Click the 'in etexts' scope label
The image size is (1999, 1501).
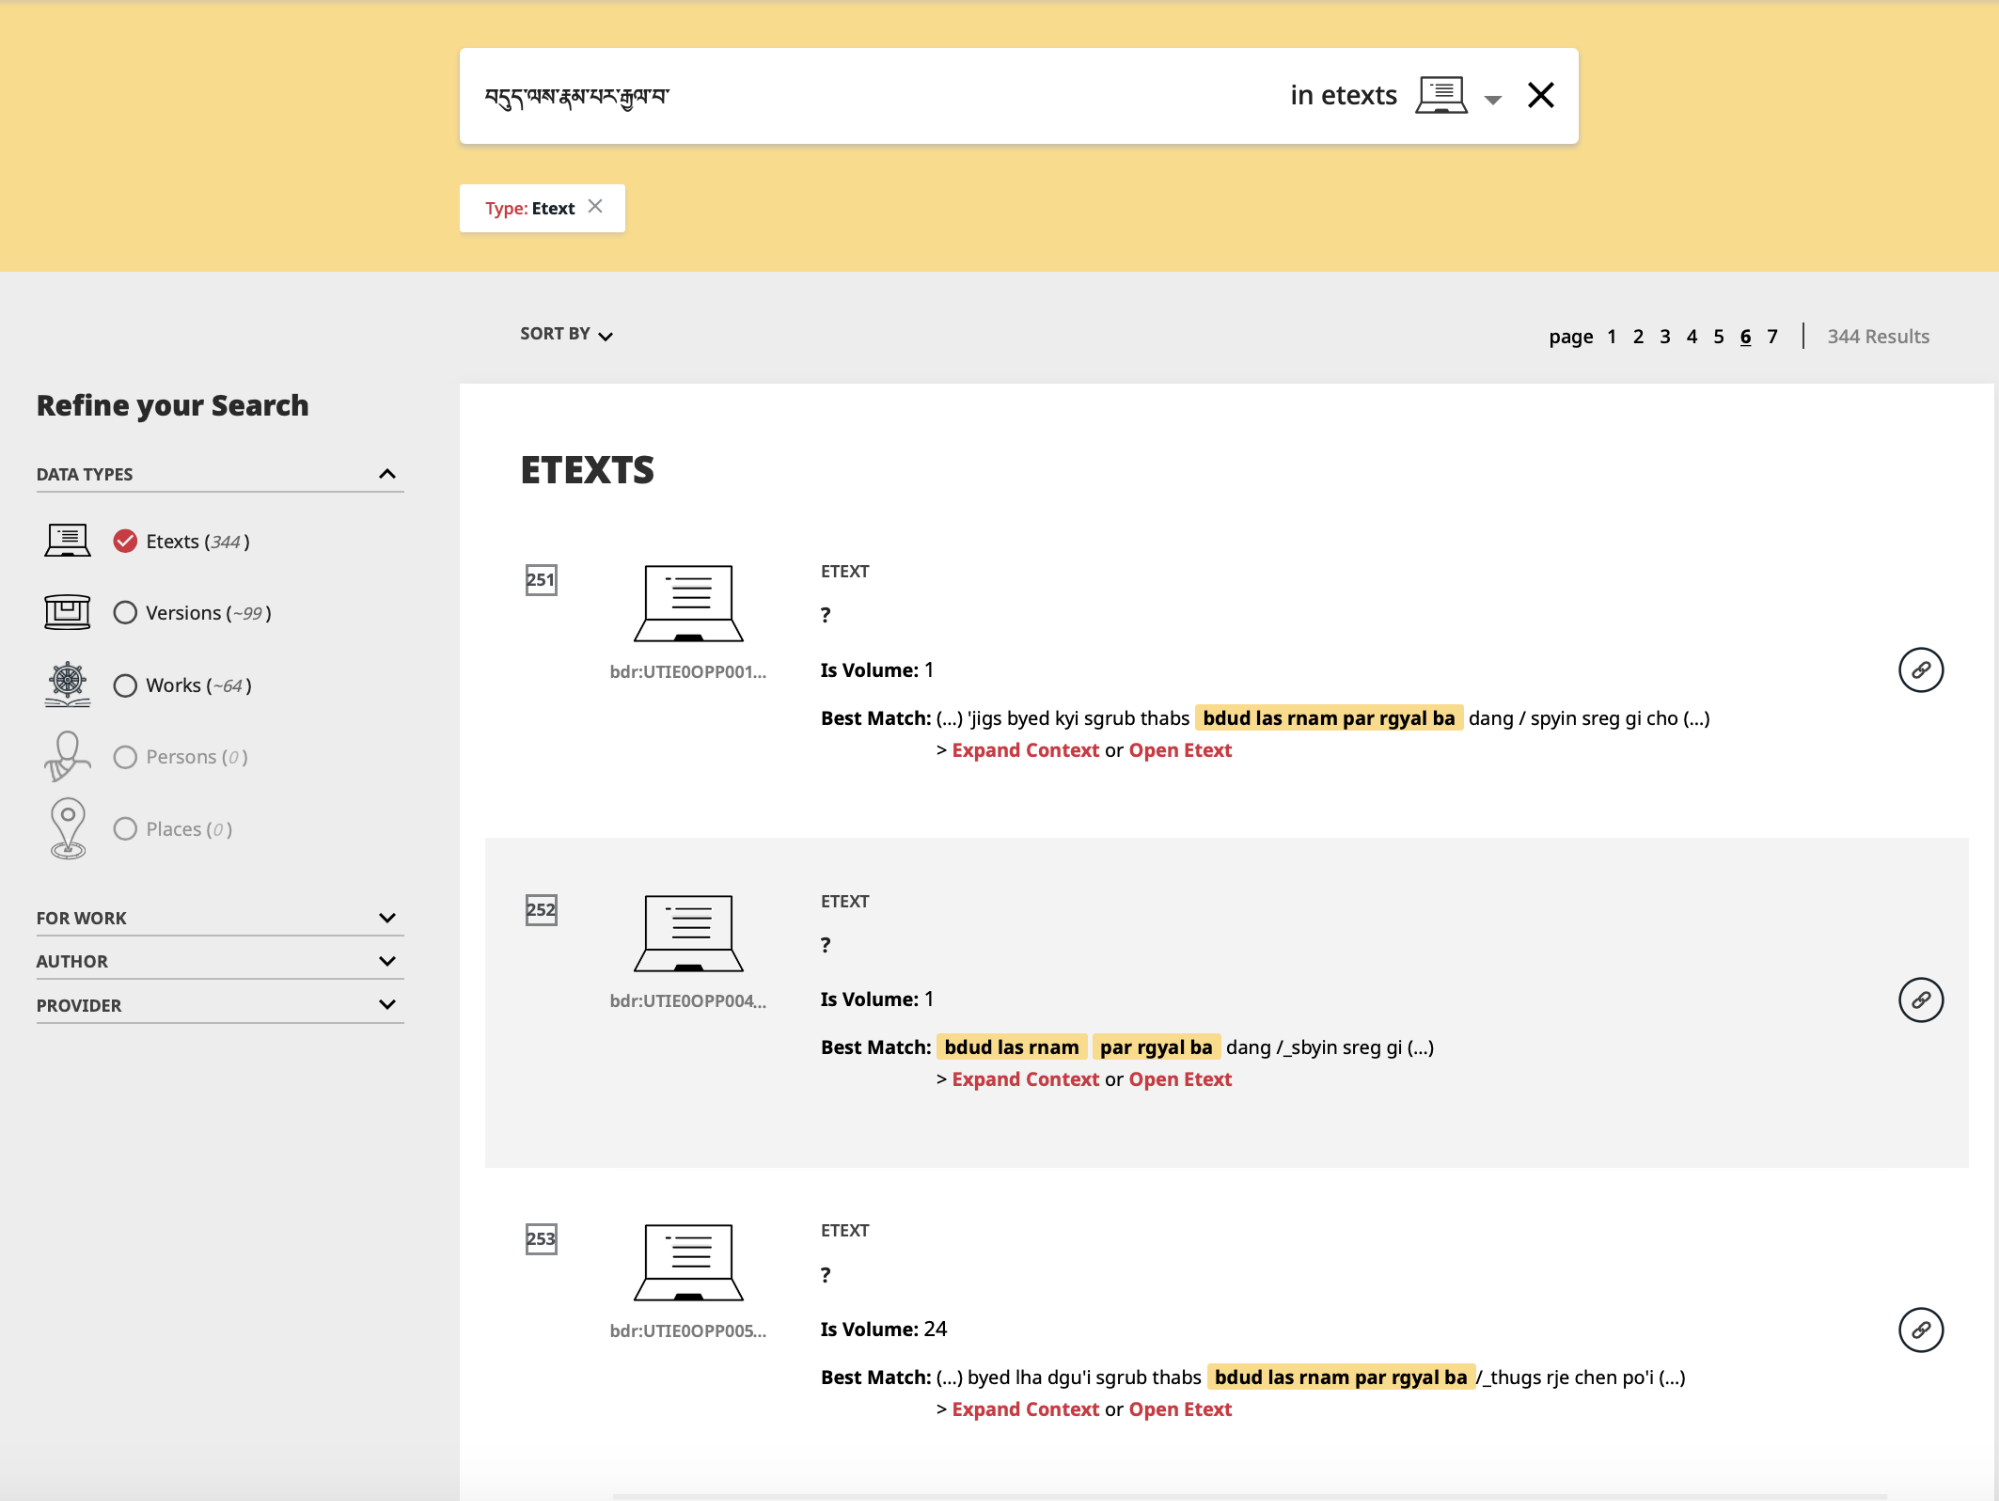[x=1343, y=95]
